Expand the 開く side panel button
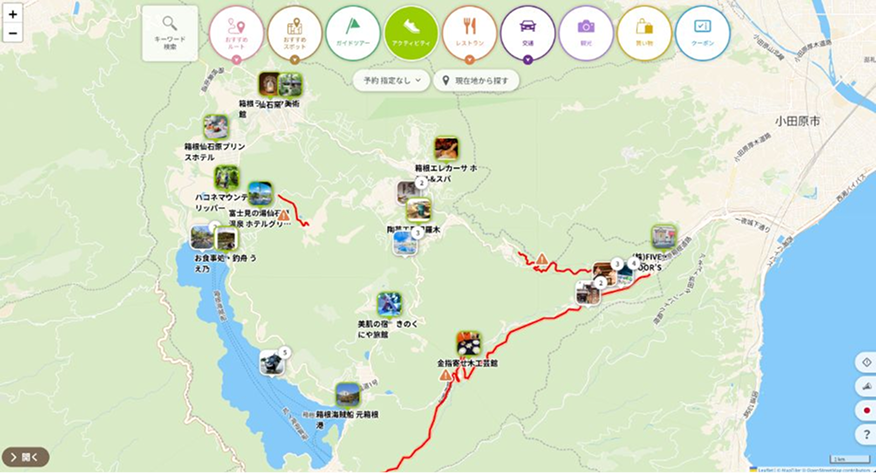 coord(25,457)
